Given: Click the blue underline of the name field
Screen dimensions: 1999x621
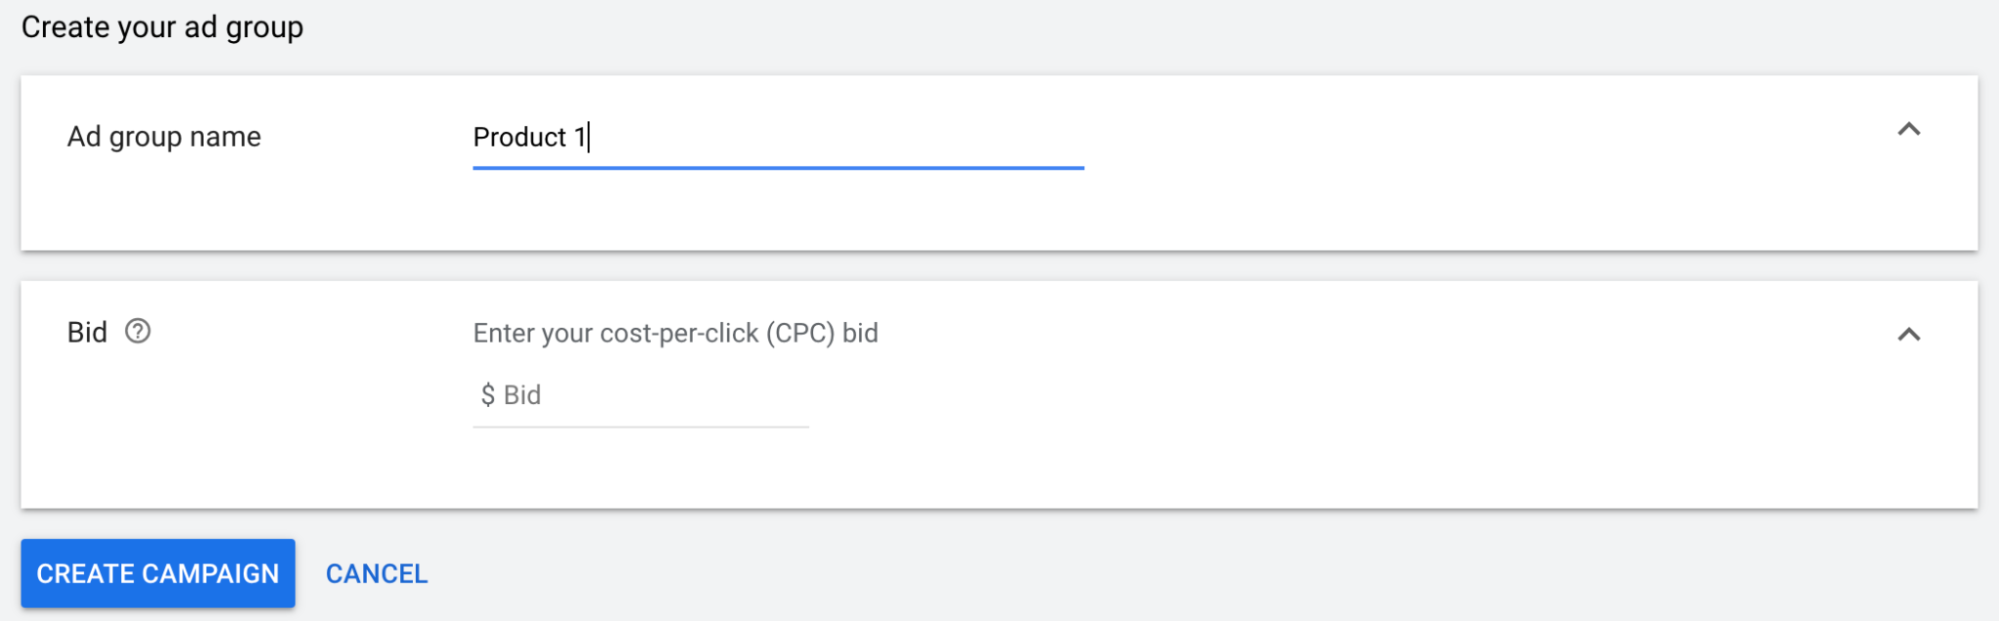Looking at the screenshot, I should (x=778, y=168).
